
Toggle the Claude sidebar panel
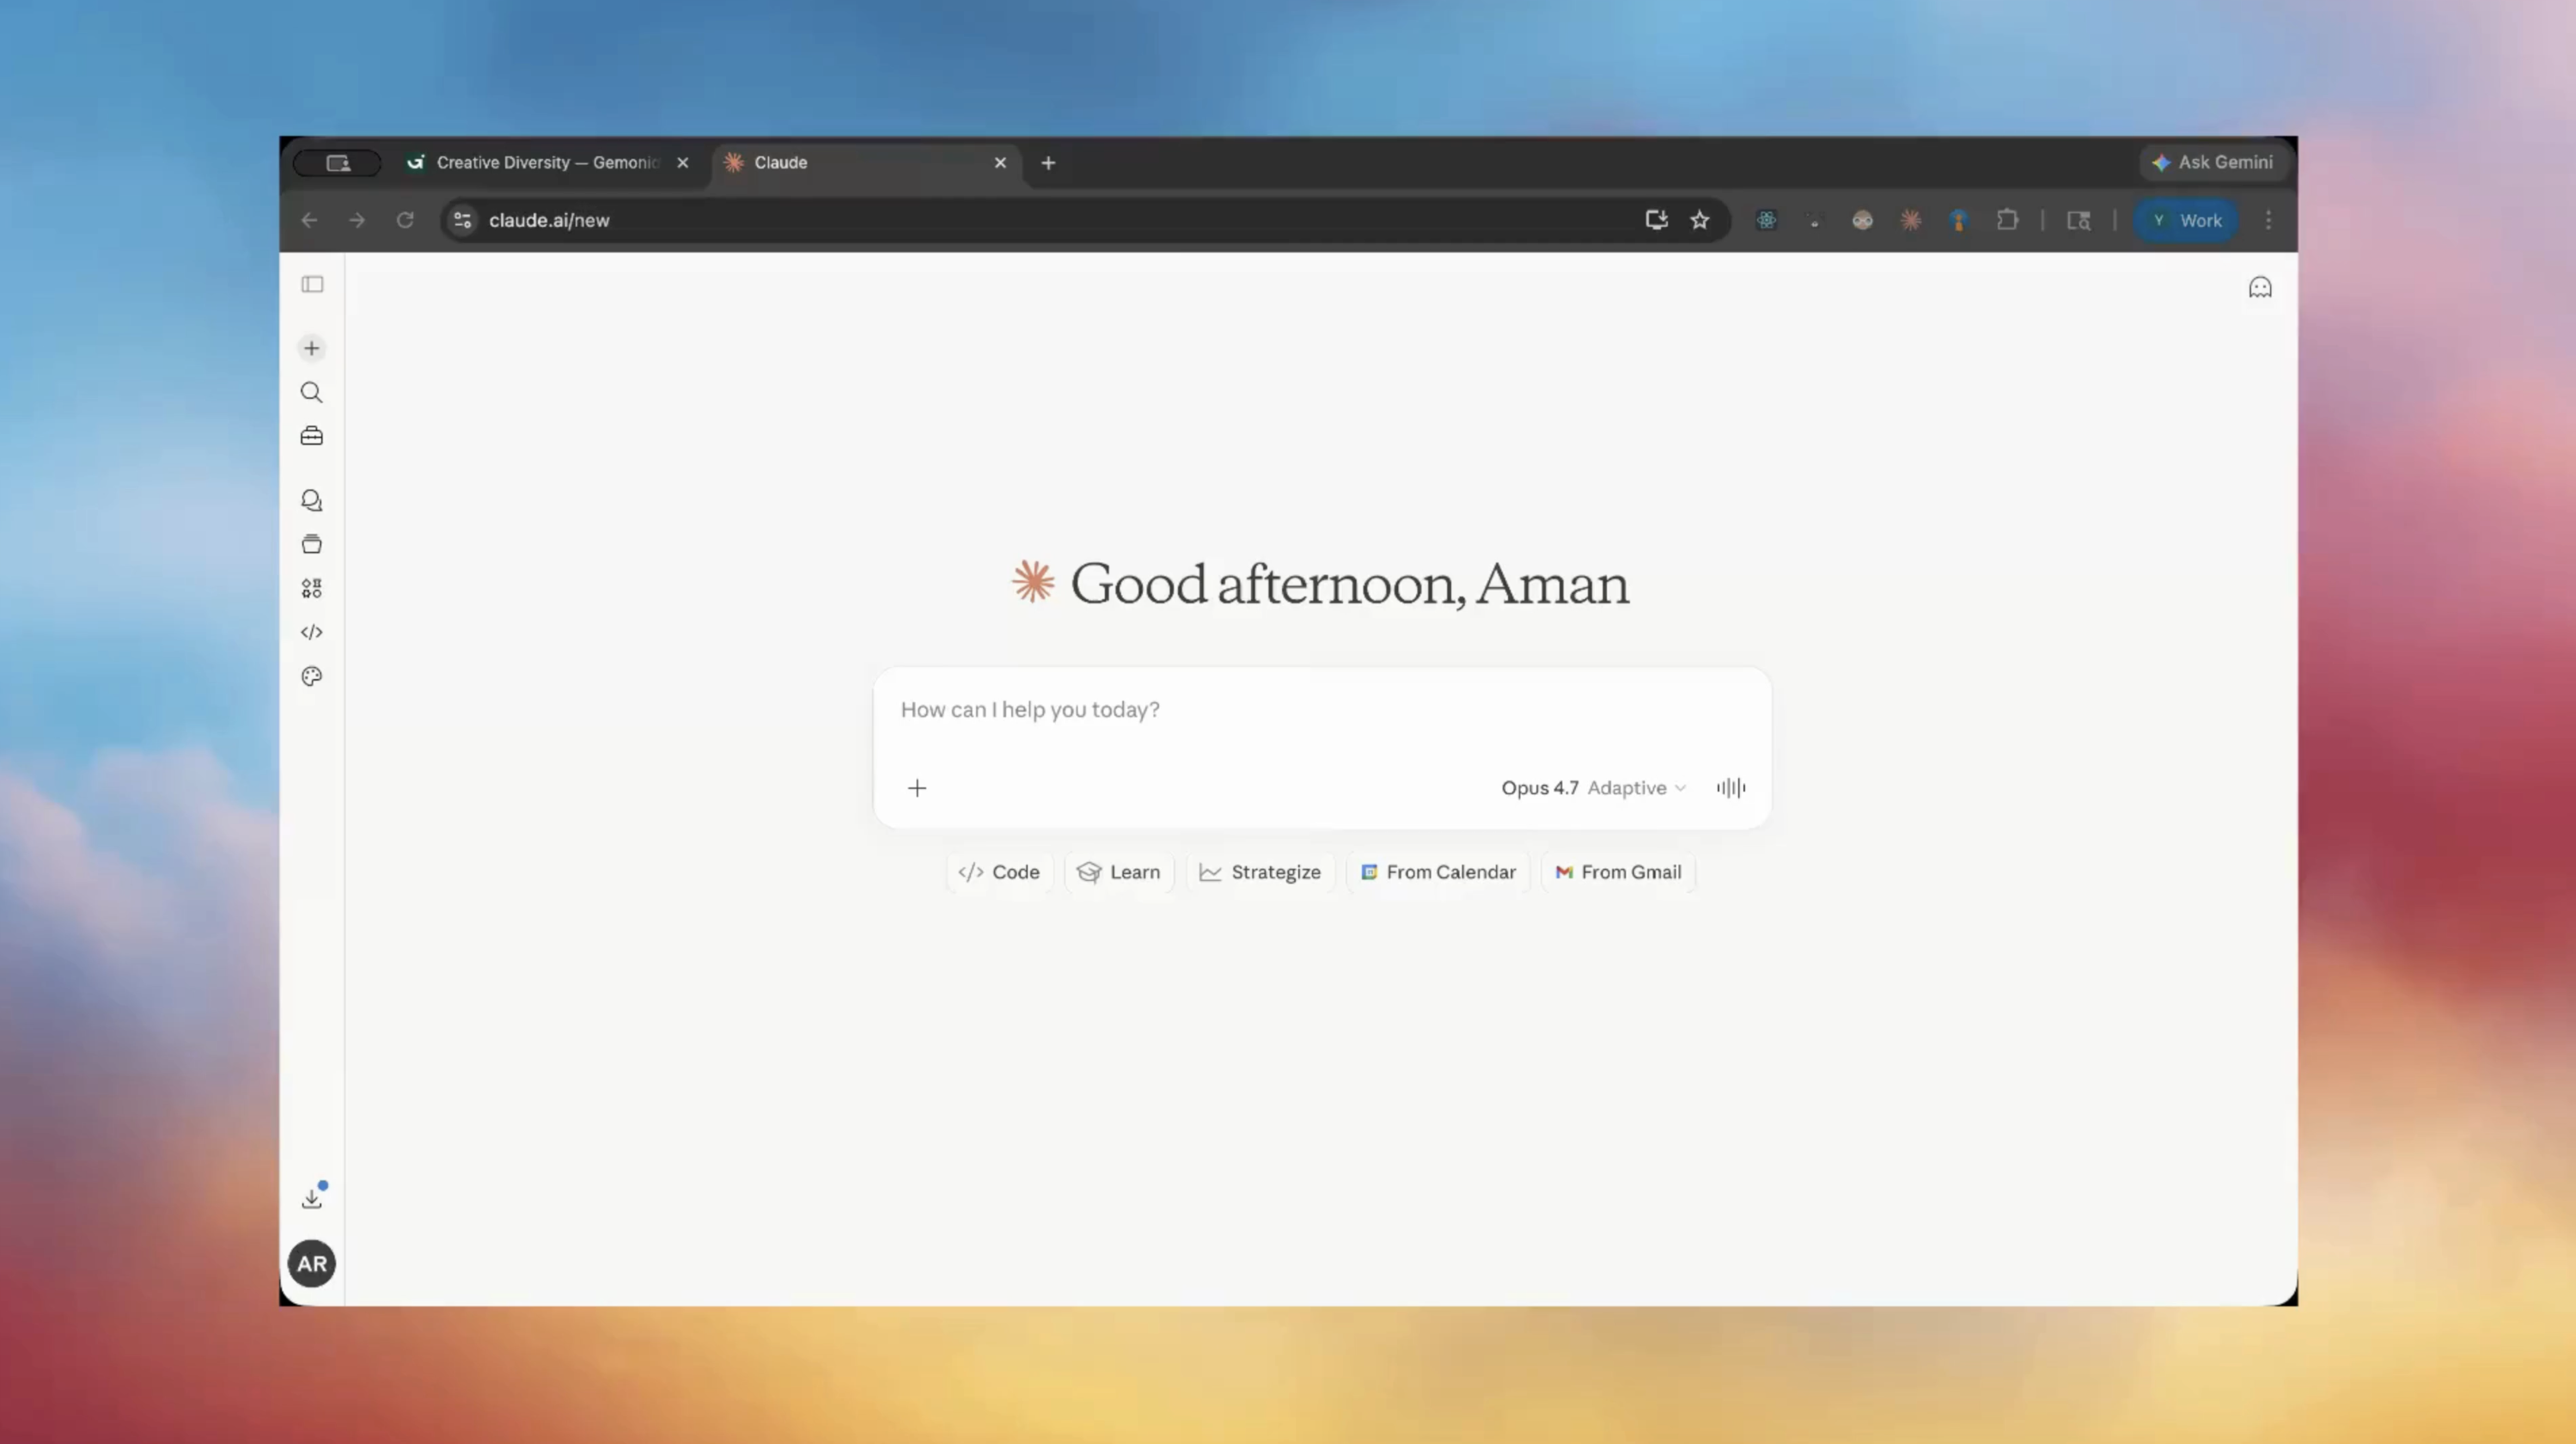[312, 285]
